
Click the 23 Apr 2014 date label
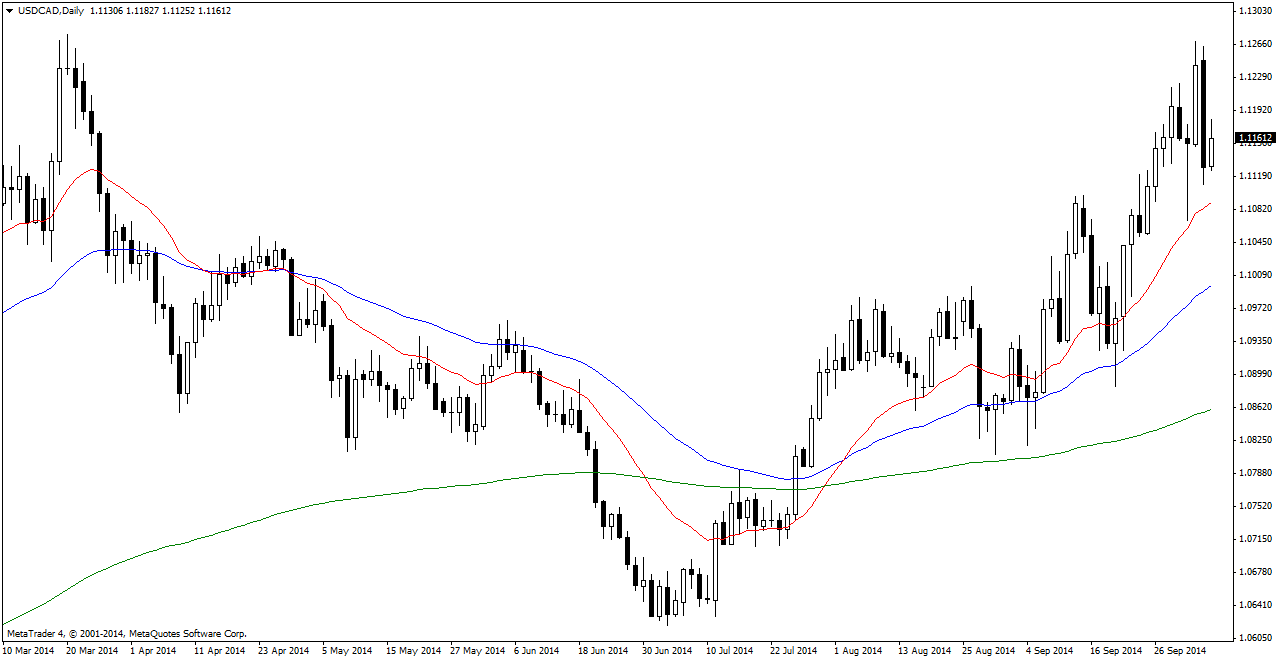283,651
